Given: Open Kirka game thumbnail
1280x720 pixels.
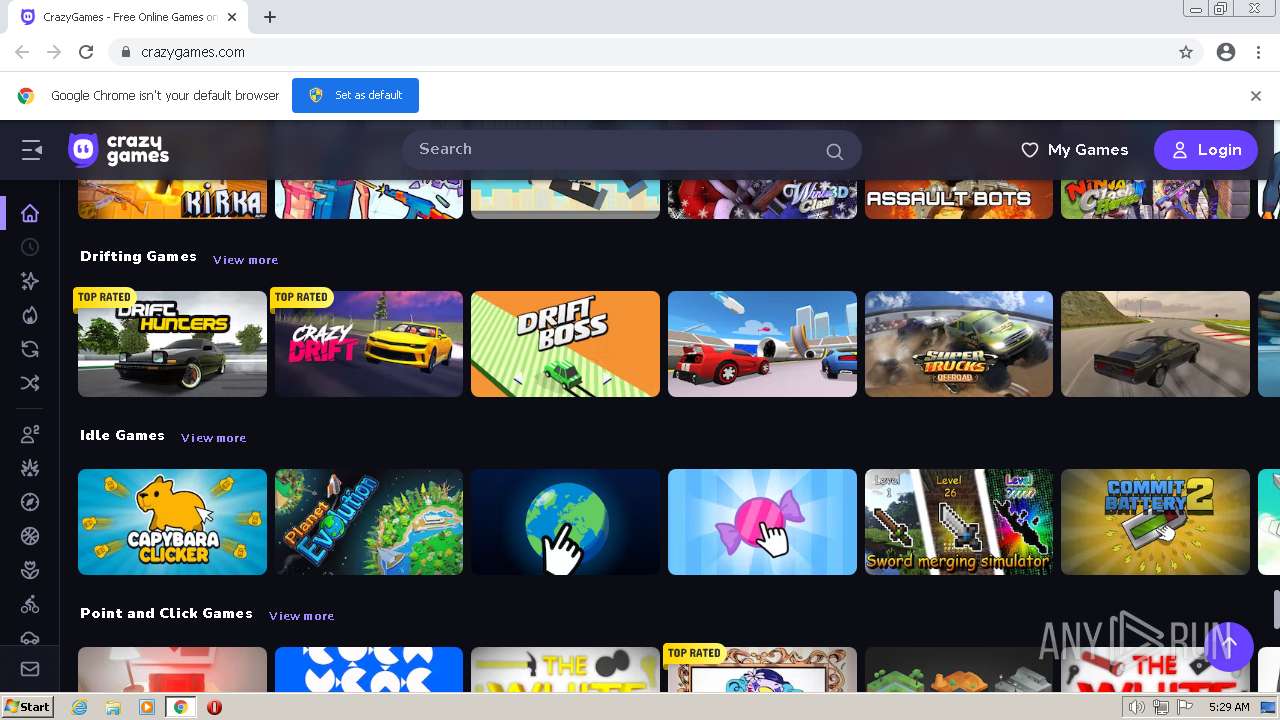Looking at the screenshot, I should click(172, 199).
